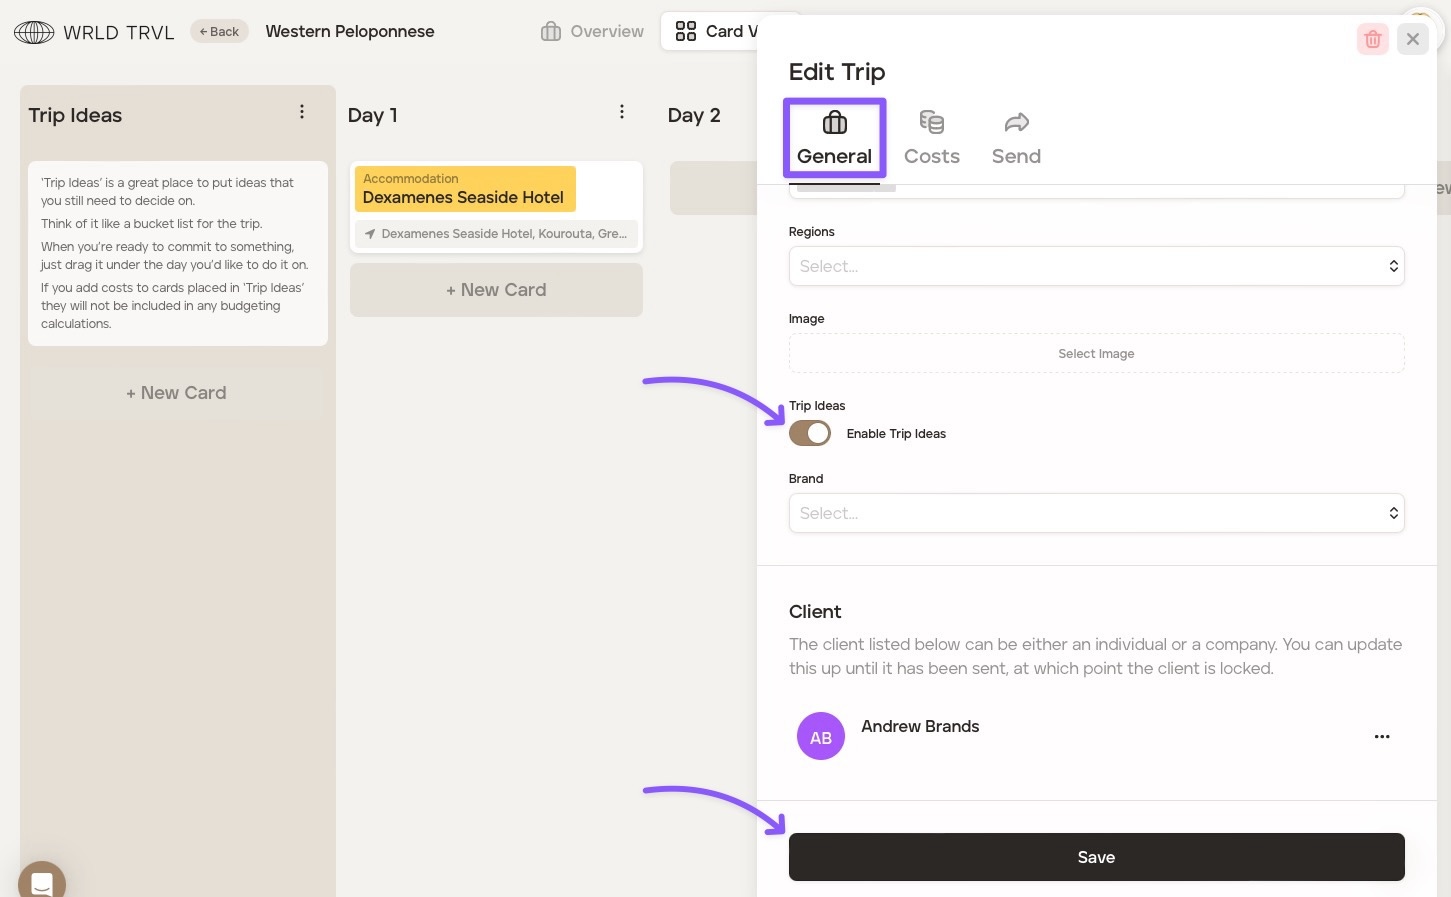Expand the Brand dropdown
Screen dimensions: 1451x897
[x=1096, y=513]
